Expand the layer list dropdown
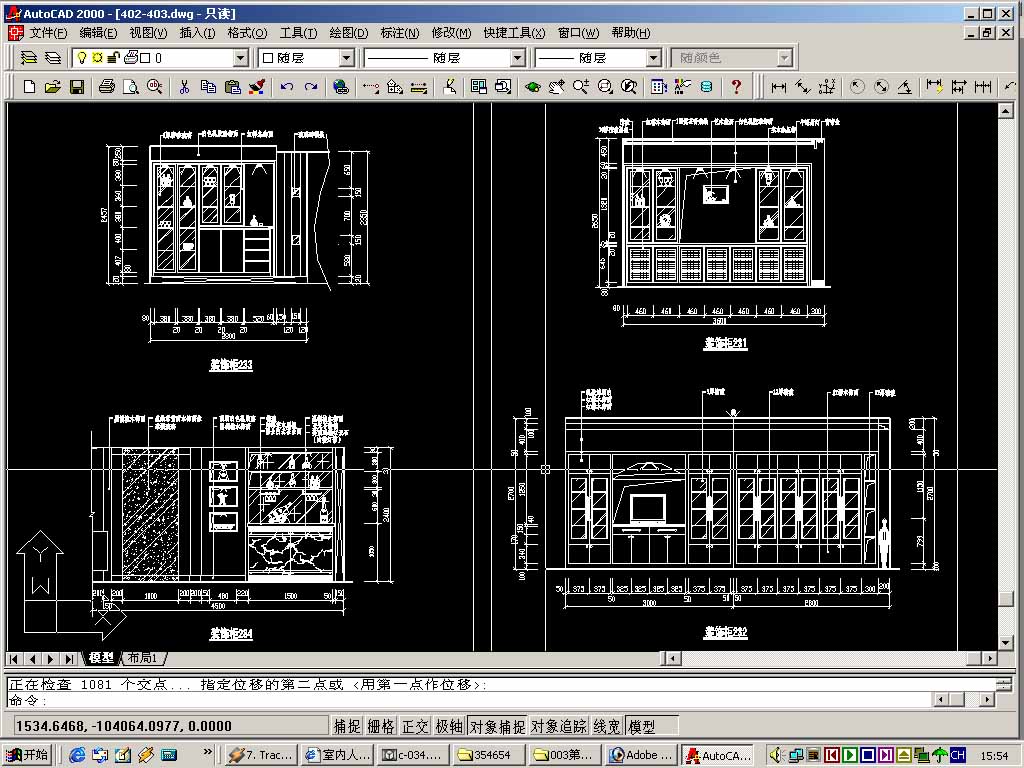The width and height of the screenshot is (1024, 768). tap(240, 58)
